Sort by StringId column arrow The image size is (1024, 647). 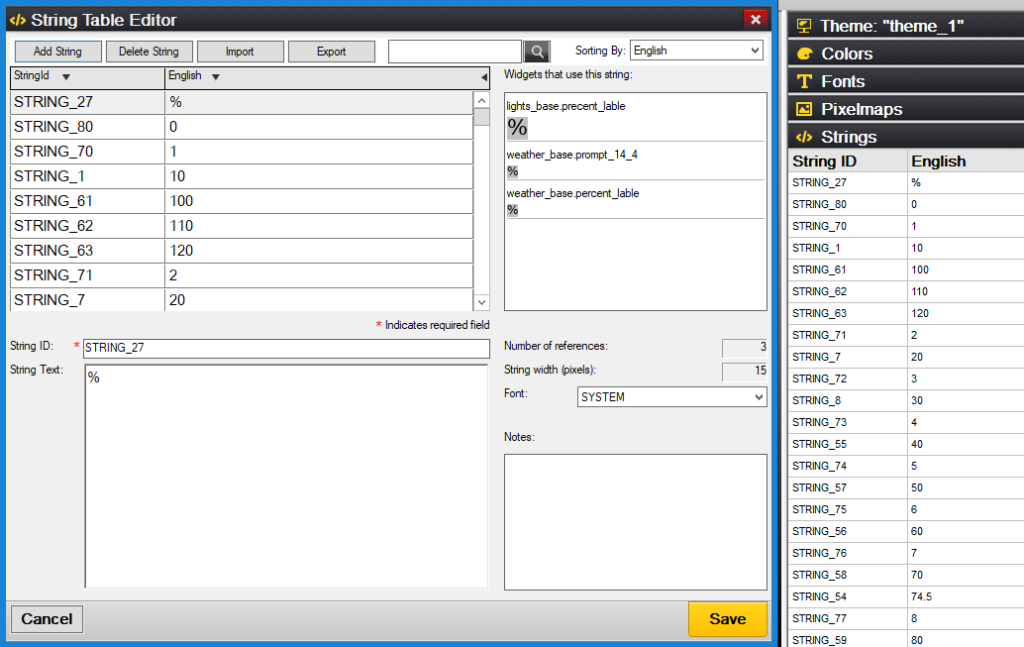click(66, 77)
